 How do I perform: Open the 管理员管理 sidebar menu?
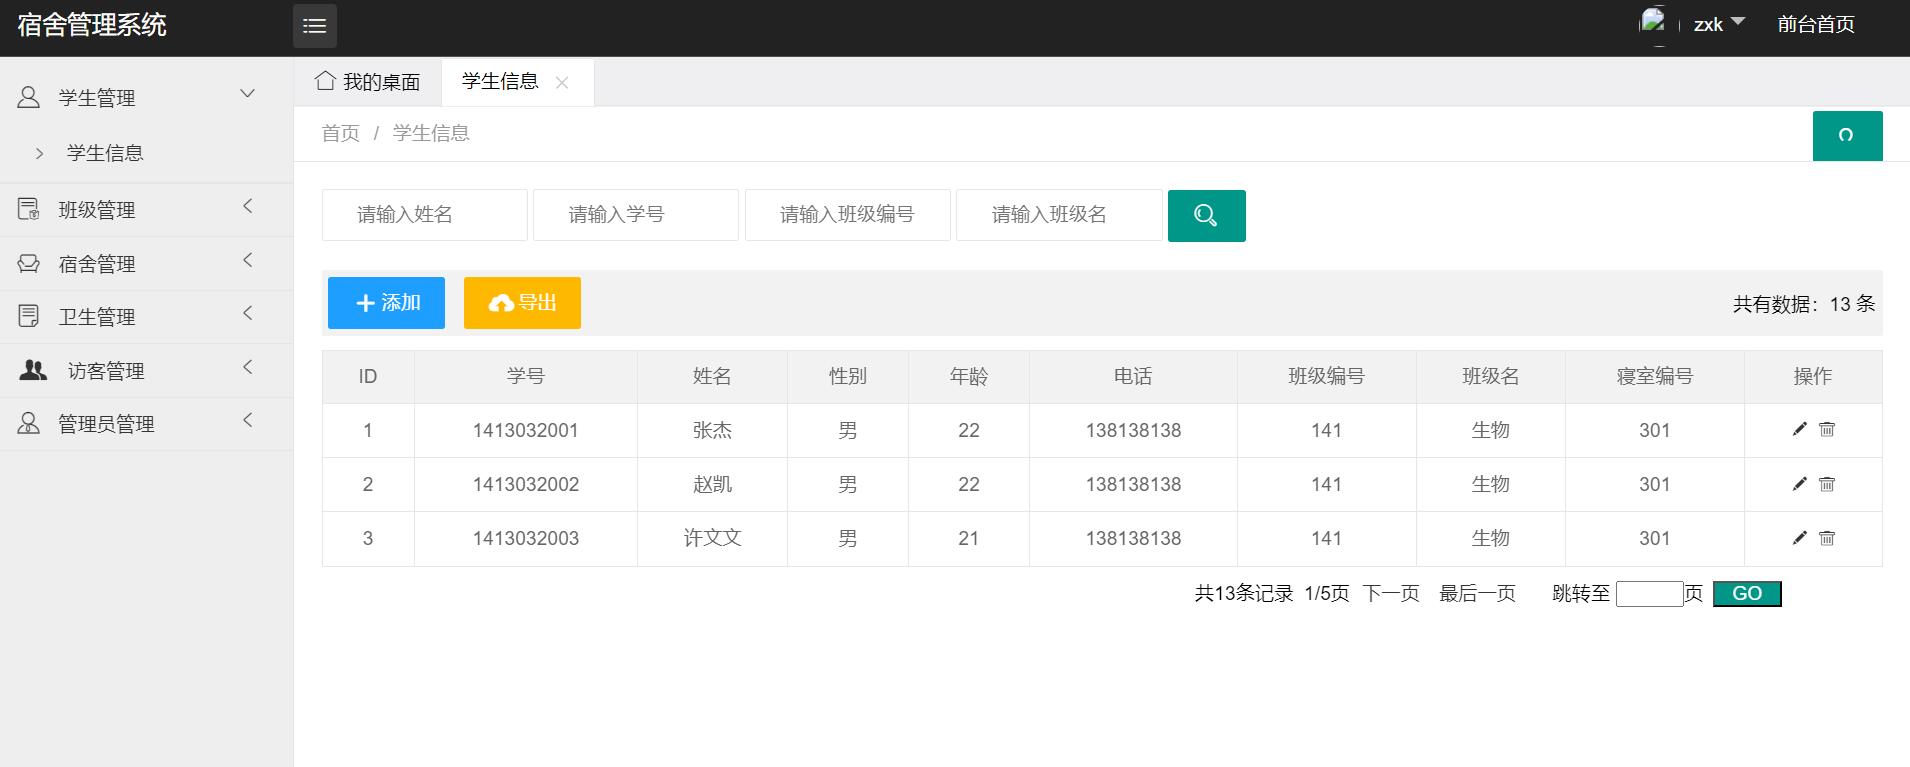pos(146,424)
